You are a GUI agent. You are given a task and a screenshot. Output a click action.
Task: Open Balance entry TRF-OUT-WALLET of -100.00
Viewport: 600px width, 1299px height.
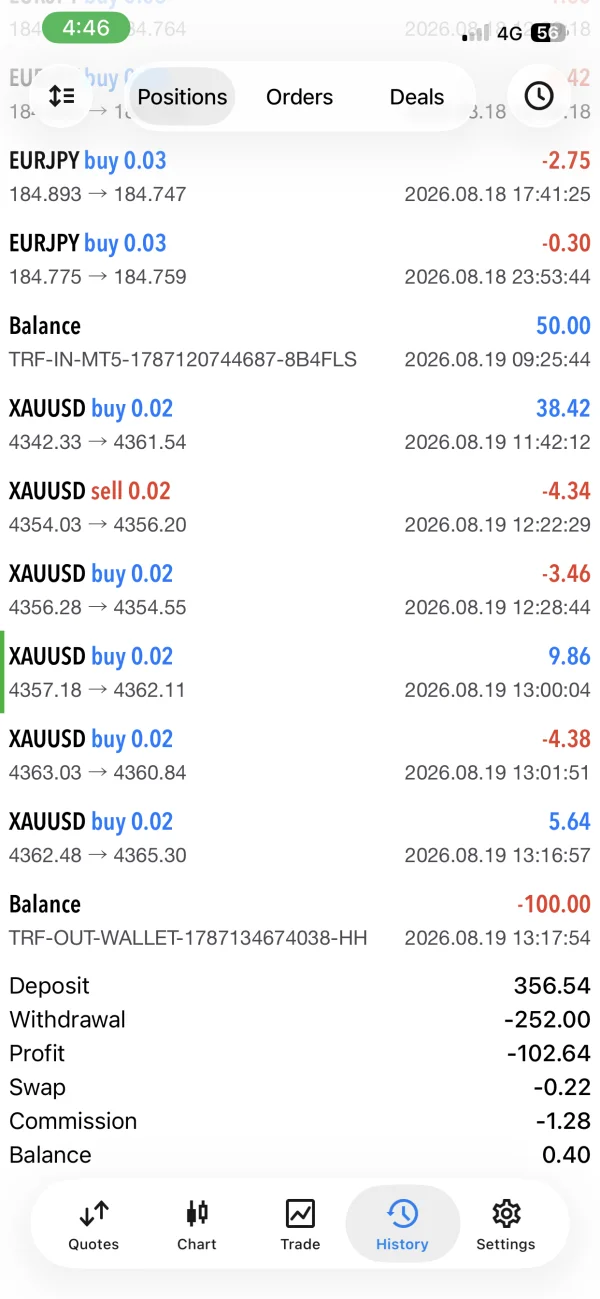(300, 920)
